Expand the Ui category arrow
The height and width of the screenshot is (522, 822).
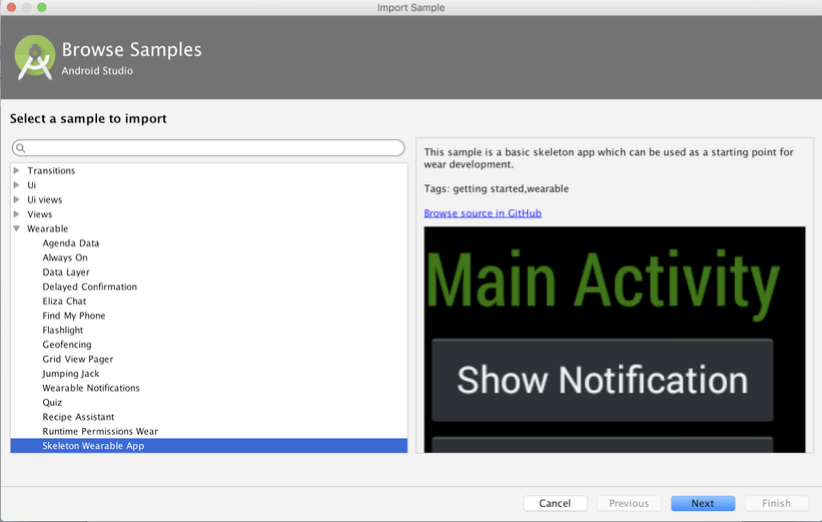[x=17, y=185]
